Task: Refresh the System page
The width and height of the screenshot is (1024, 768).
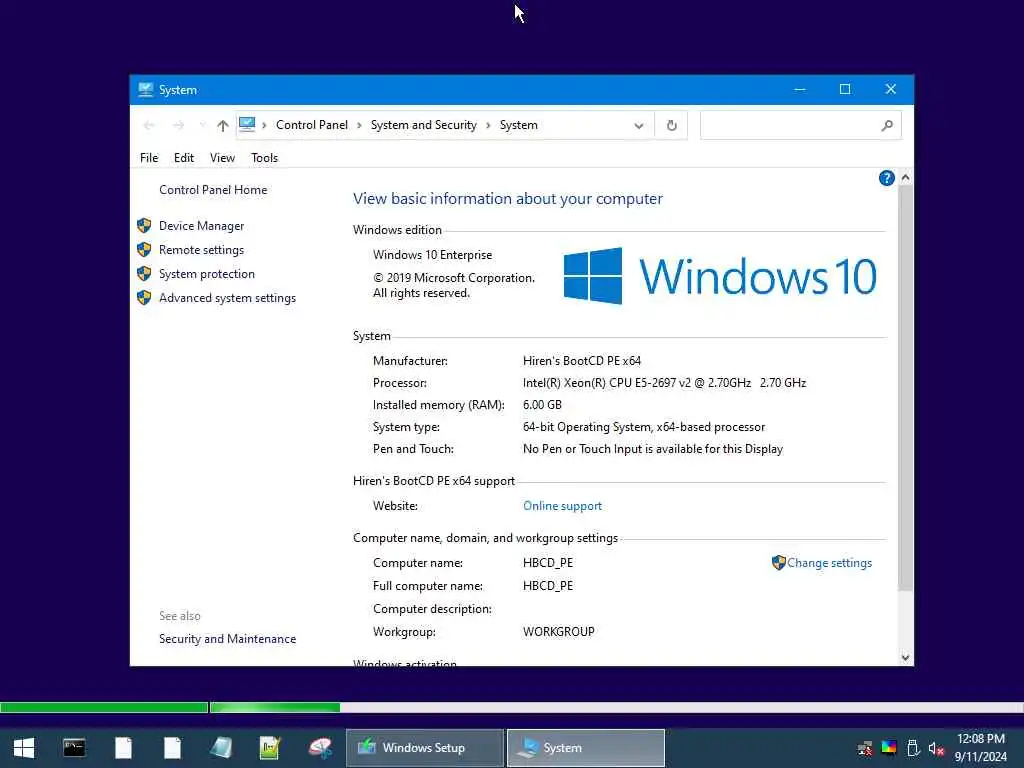Action: (x=671, y=125)
